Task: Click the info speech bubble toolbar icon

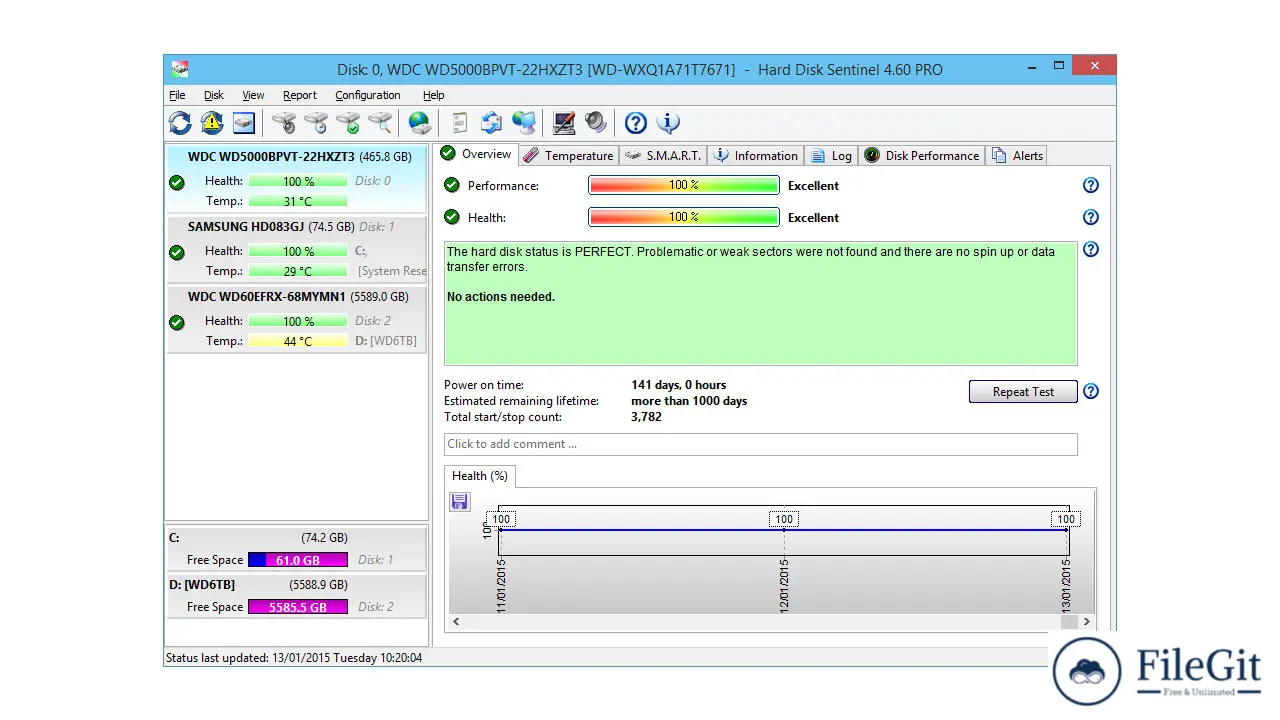Action: 668,123
